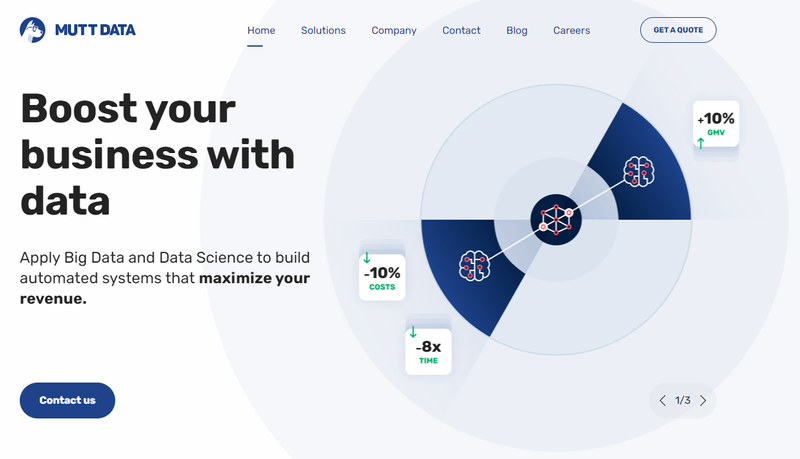
Task: Click the central network cube icon
Action: [556, 220]
